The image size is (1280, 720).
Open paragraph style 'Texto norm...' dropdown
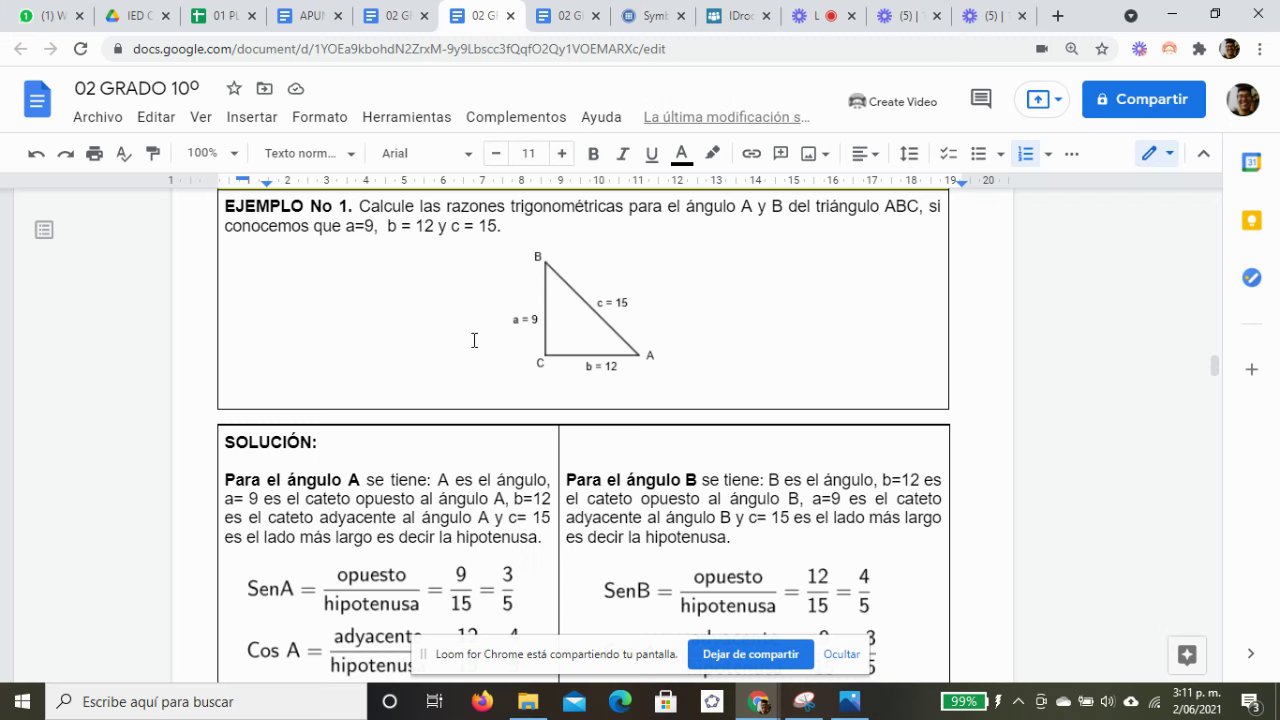309,153
